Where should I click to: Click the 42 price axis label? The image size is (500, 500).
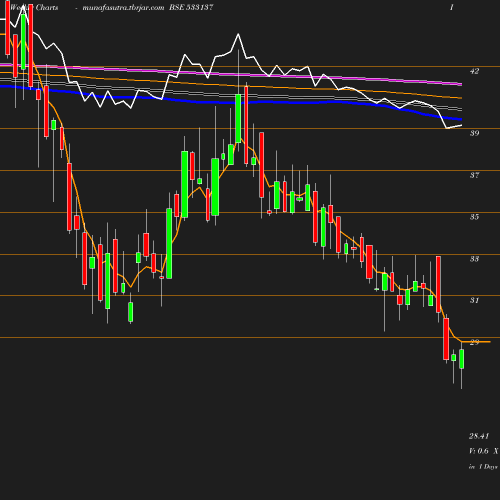pos(474,71)
